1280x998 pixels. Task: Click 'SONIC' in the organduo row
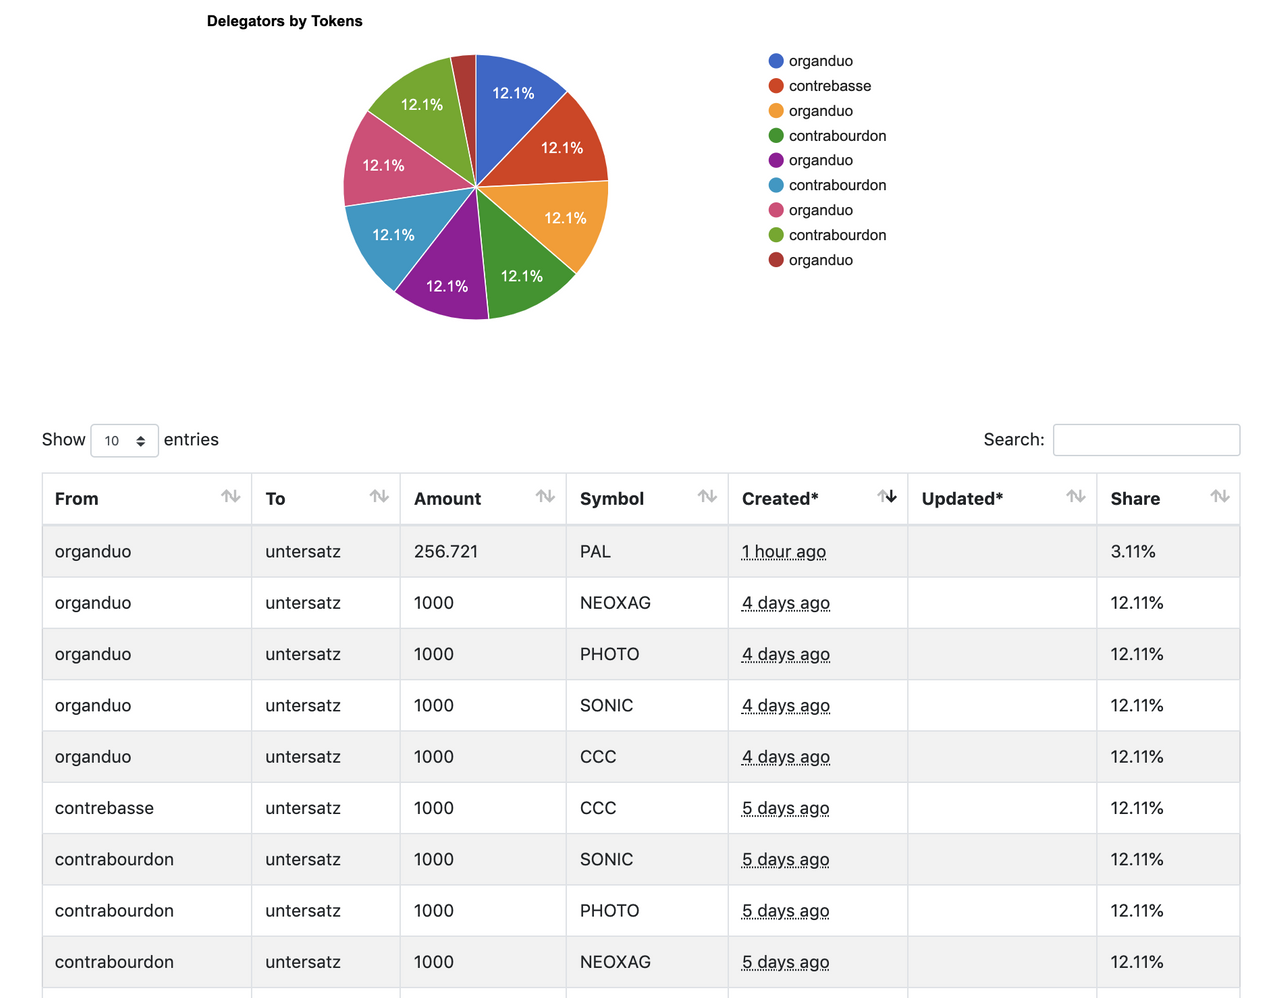pos(607,706)
